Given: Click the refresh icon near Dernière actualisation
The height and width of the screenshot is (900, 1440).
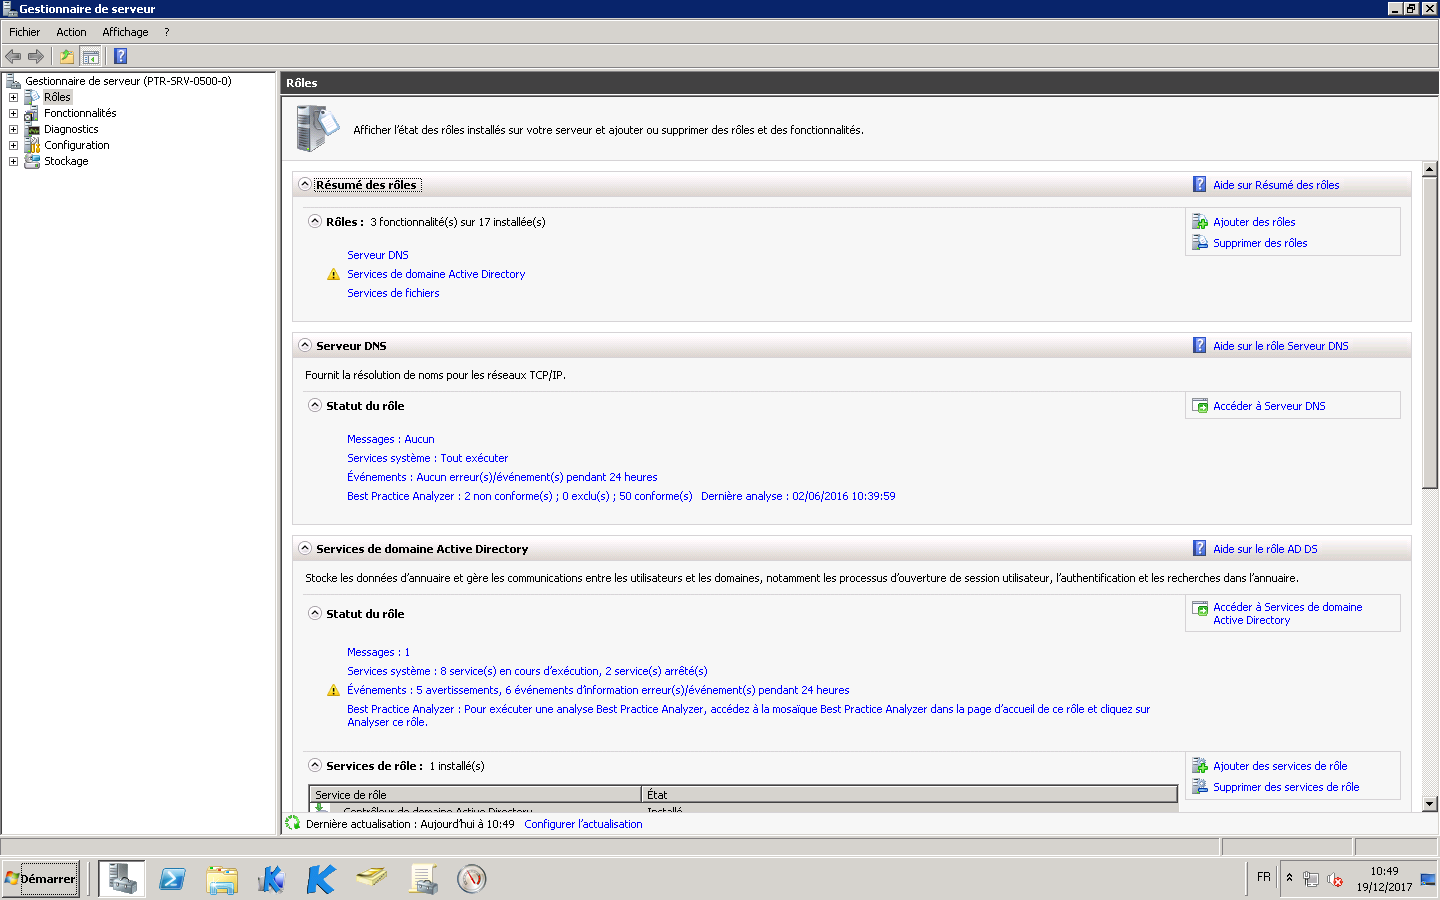Looking at the screenshot, I should click(x=293, y=823).
